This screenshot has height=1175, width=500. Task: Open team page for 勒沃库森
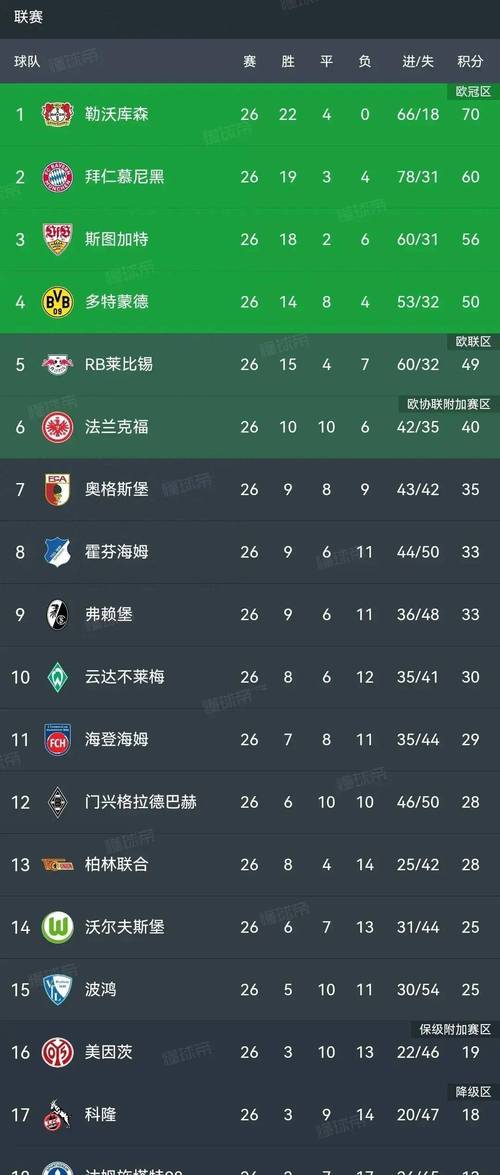coord(116,115)
